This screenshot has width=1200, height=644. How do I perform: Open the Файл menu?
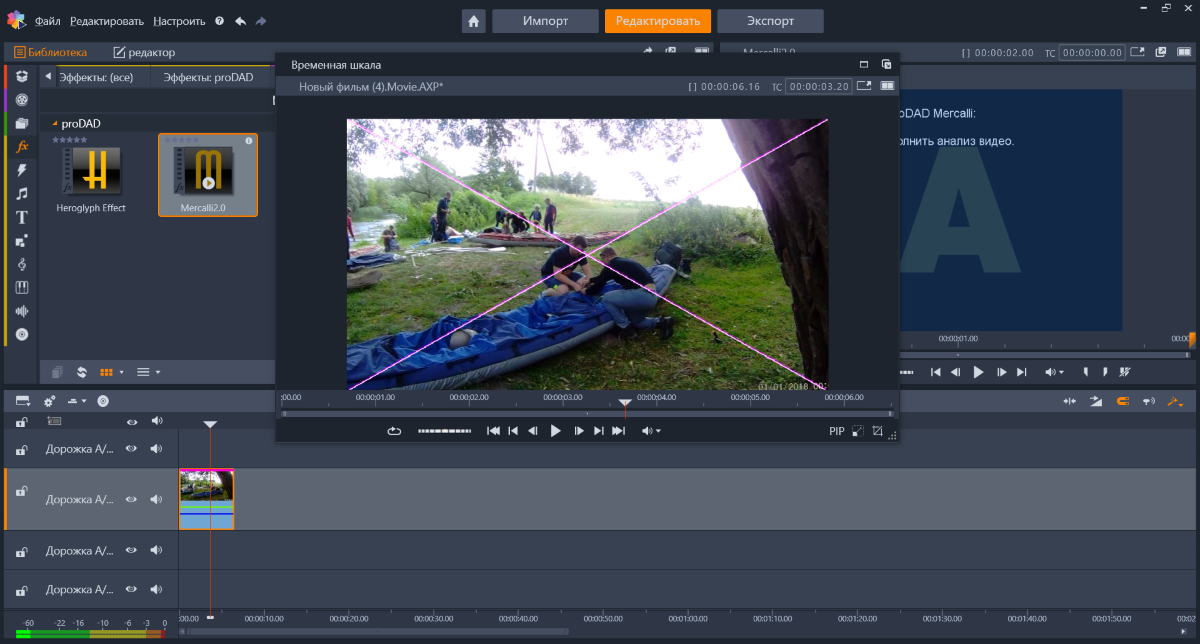[47, 21]
